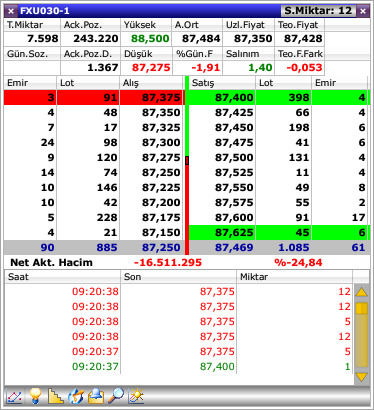Viewport: 374px width, 410px height.
Task: Click the blue globe with pencil icon
Action: [76, 396]
